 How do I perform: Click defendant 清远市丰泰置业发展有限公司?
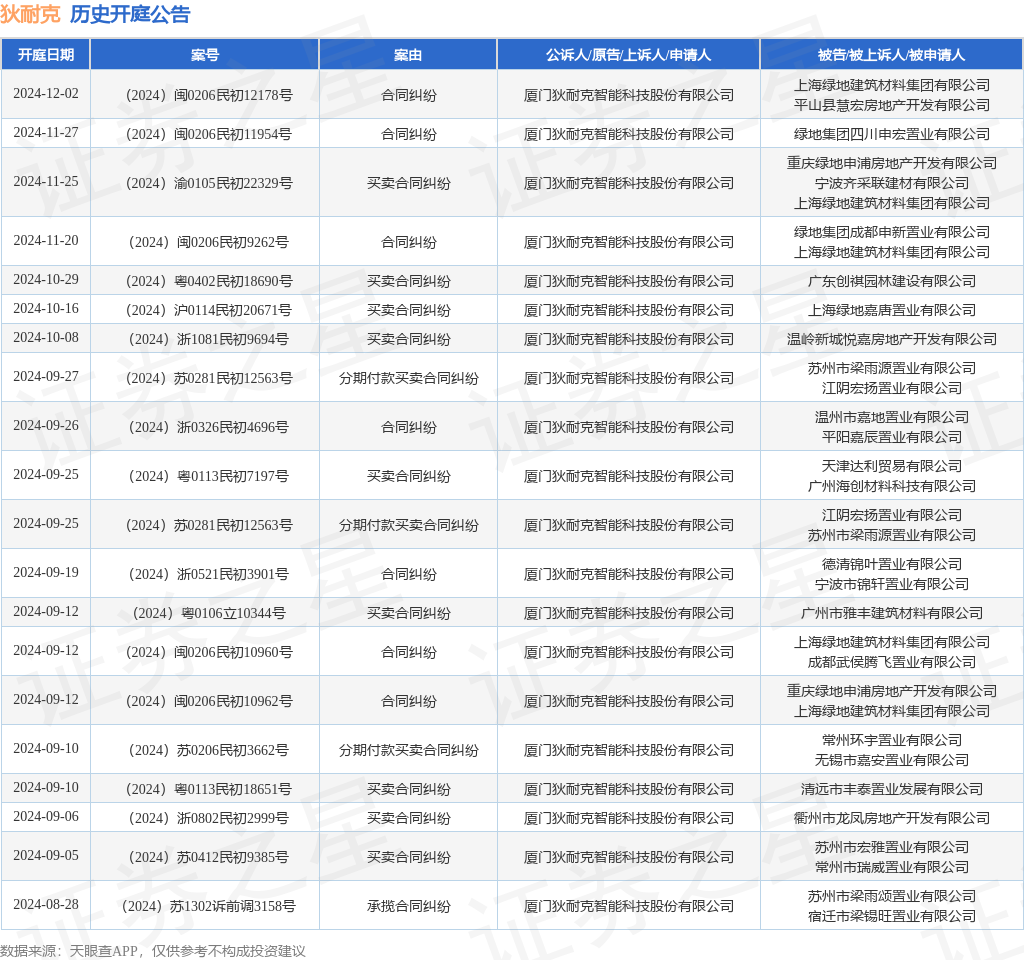coord(891,790)
